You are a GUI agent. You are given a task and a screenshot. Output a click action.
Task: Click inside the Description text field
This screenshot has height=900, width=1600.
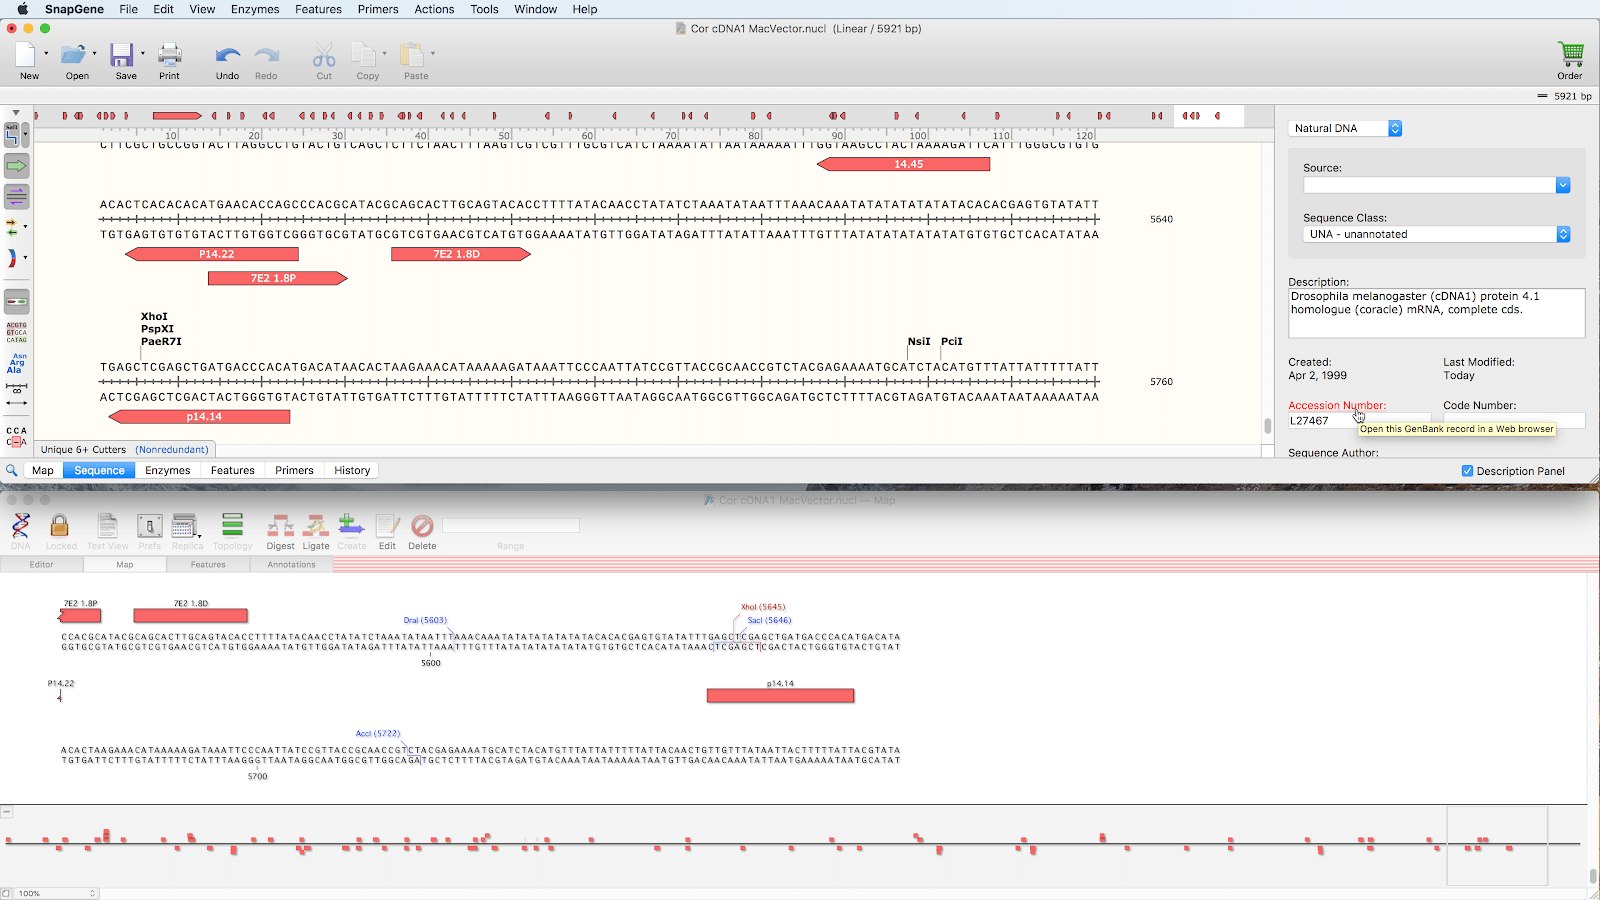click(x=1436, y=313)
